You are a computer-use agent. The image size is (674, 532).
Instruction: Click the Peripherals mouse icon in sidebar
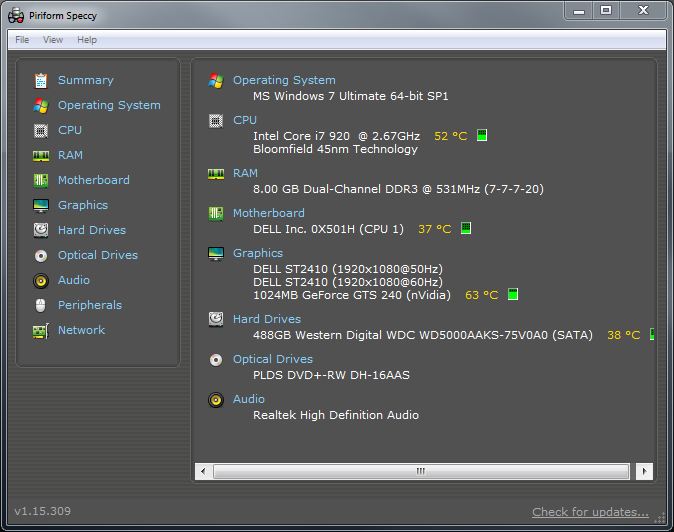(41, 305)
